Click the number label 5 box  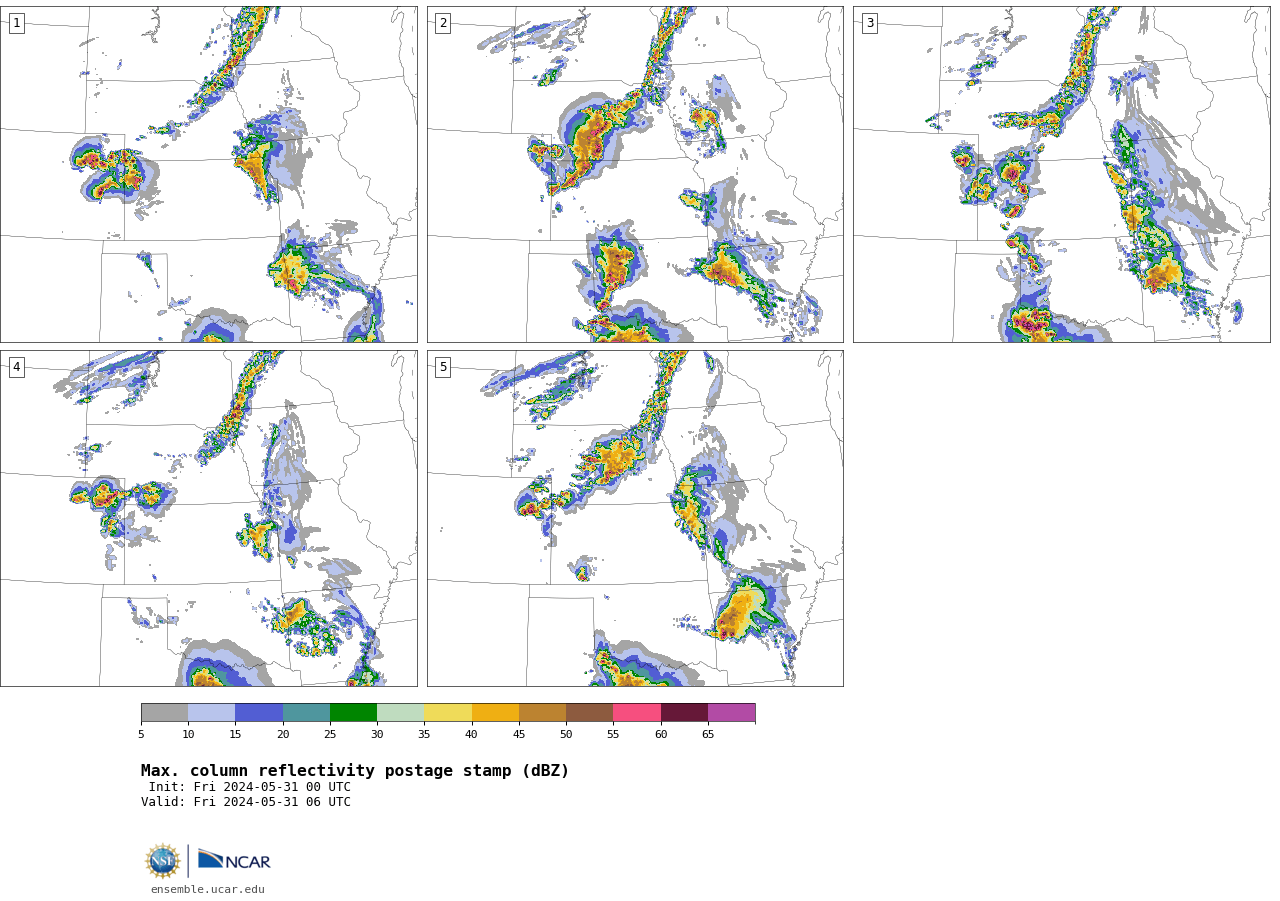443,367
